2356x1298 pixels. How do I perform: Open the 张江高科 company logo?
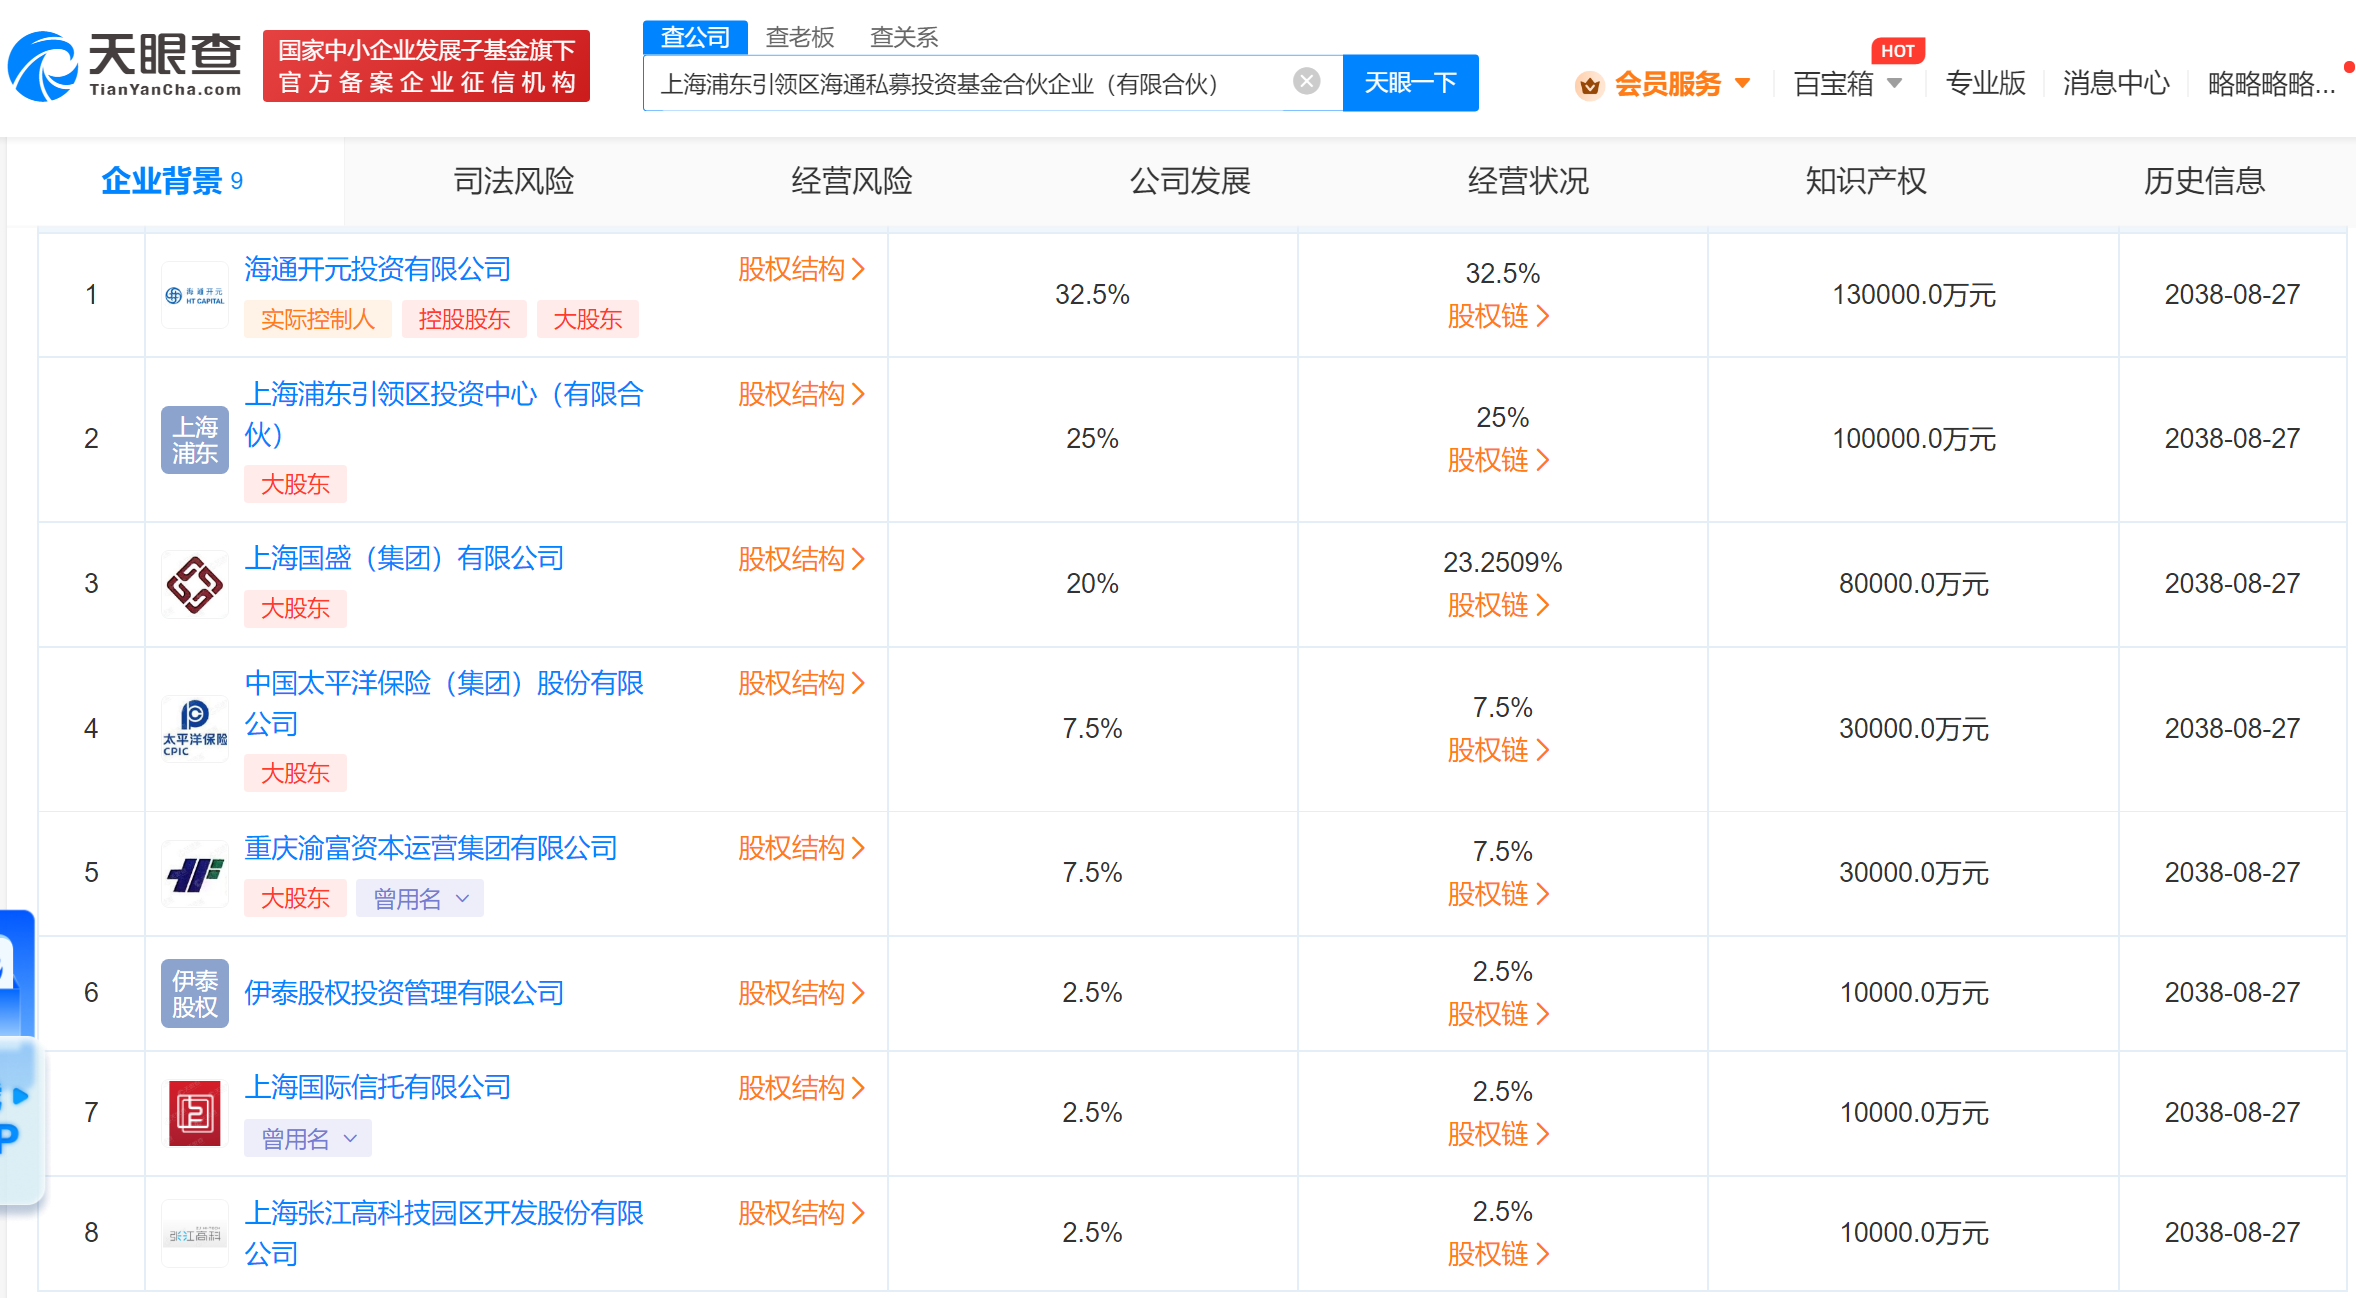(195, 1233)
